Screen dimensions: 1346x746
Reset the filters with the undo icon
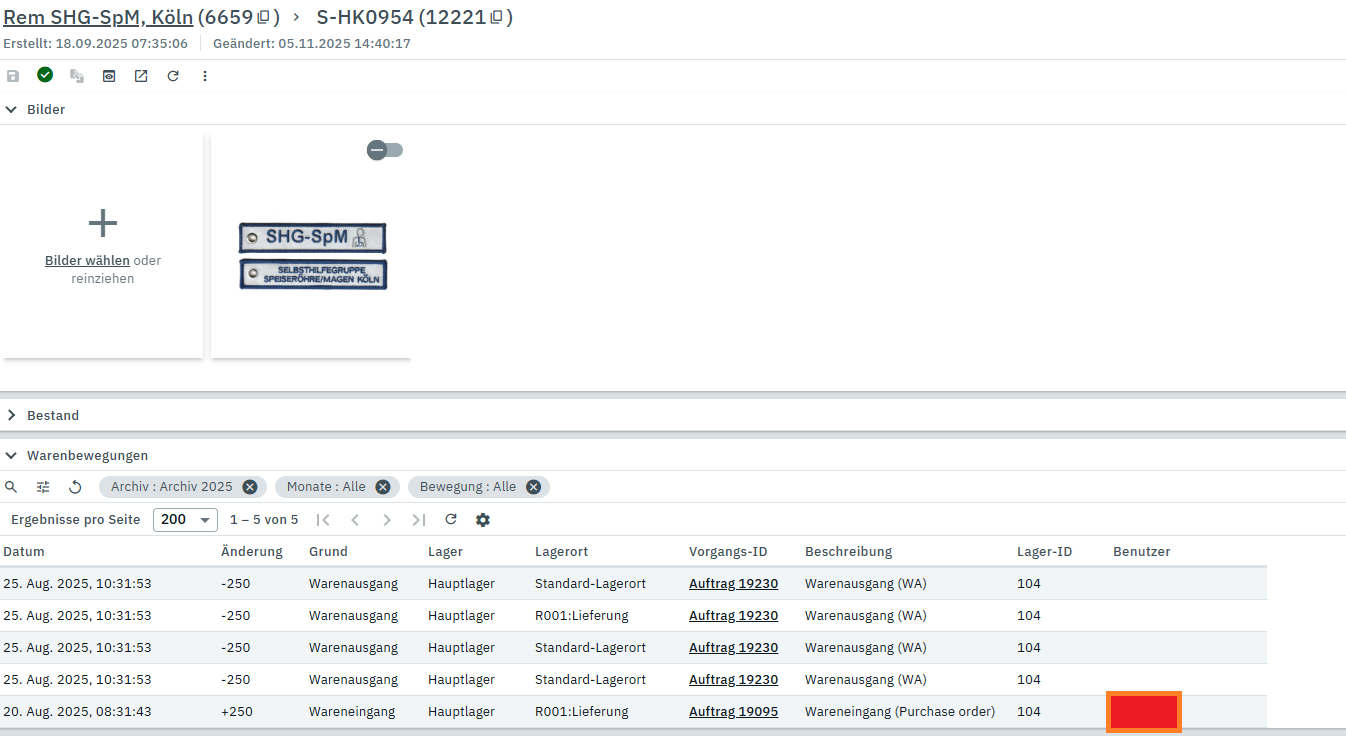point(75,487)
